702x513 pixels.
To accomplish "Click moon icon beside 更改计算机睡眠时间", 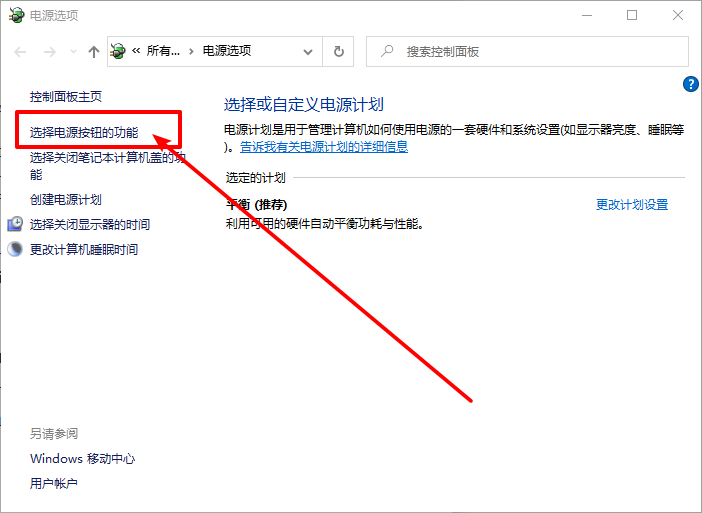I will tap(15, 249).
